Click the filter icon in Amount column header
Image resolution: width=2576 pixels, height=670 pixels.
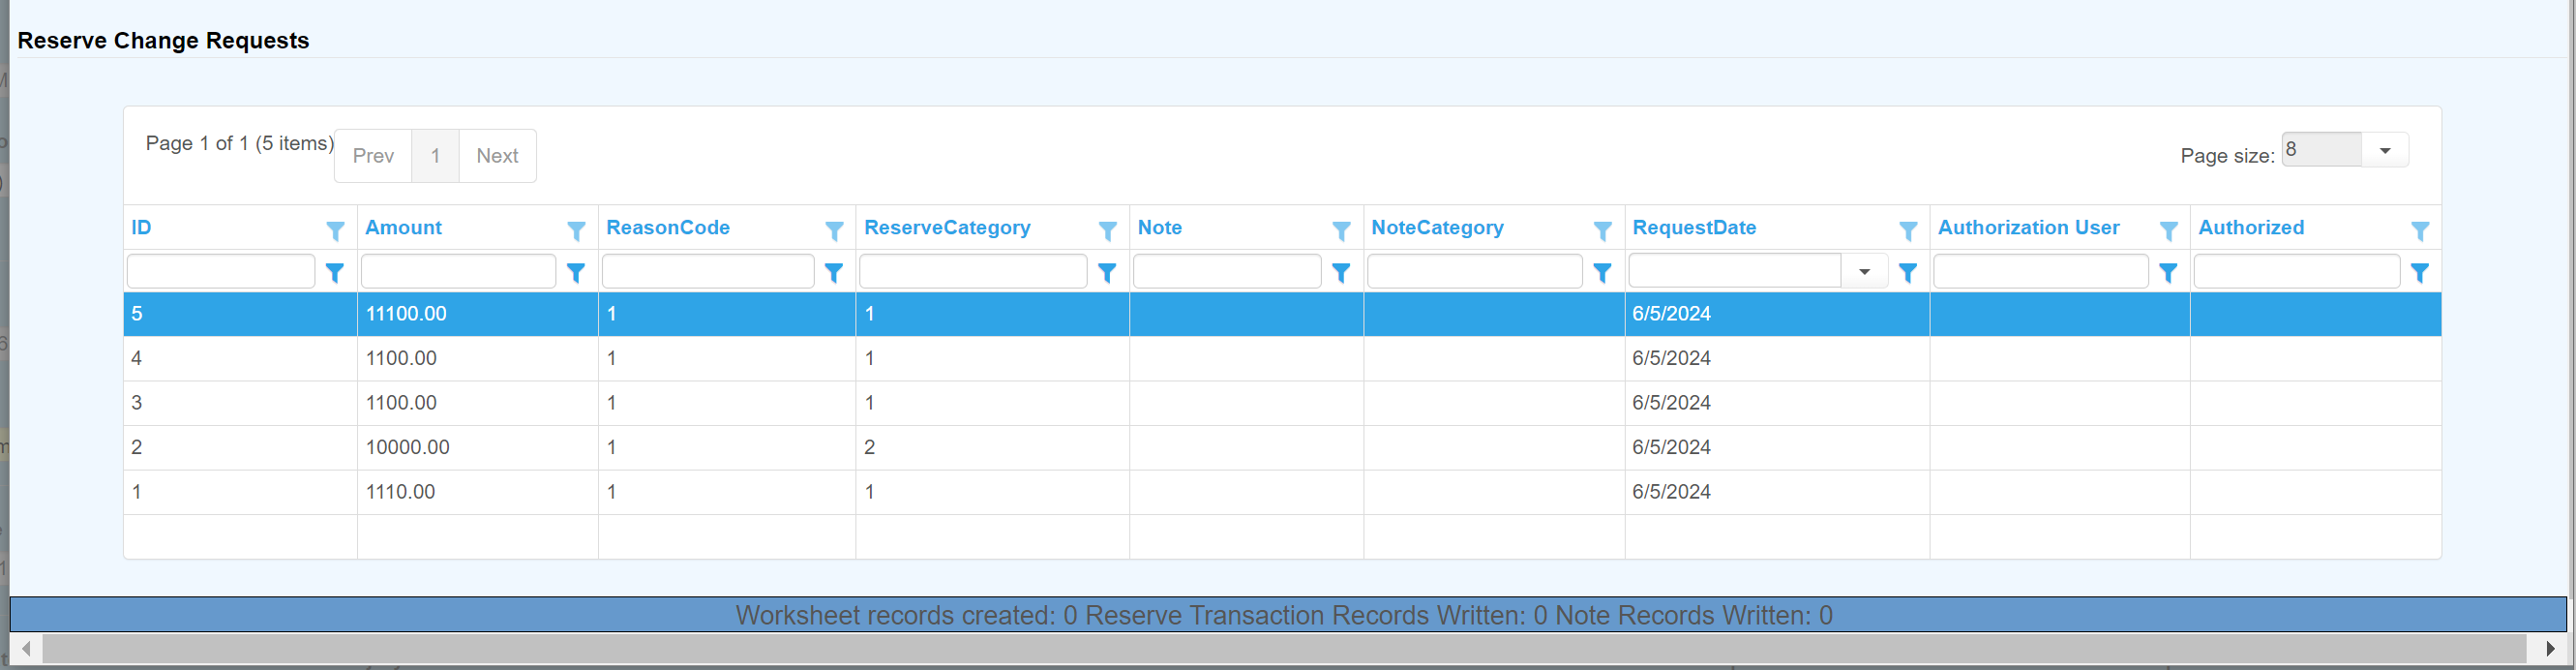[x=576, y=231]
